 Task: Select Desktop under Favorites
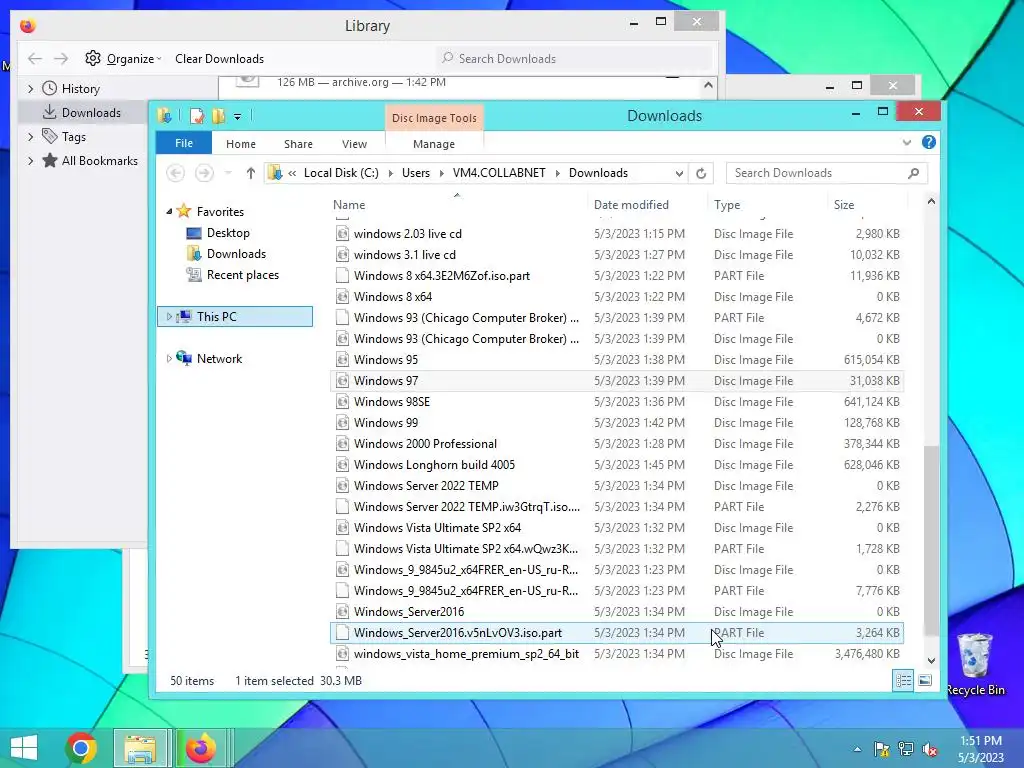tap(228, 233)
